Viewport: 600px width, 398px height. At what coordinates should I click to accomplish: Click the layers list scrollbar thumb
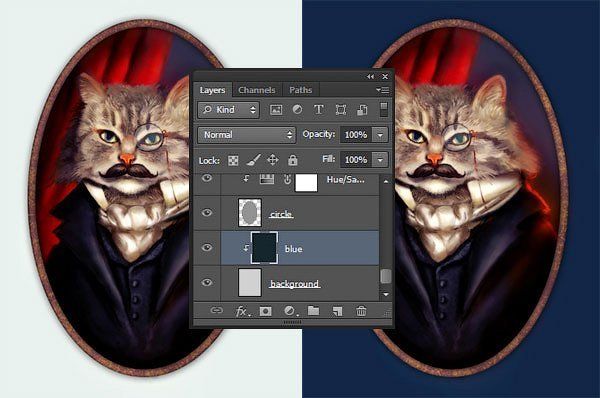pyautogui.click(x=386, y=276)
